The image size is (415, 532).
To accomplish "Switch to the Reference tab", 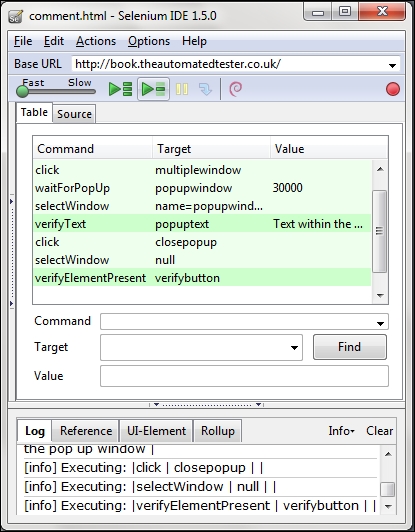I will pyautogui.click(x=86, y=431).
